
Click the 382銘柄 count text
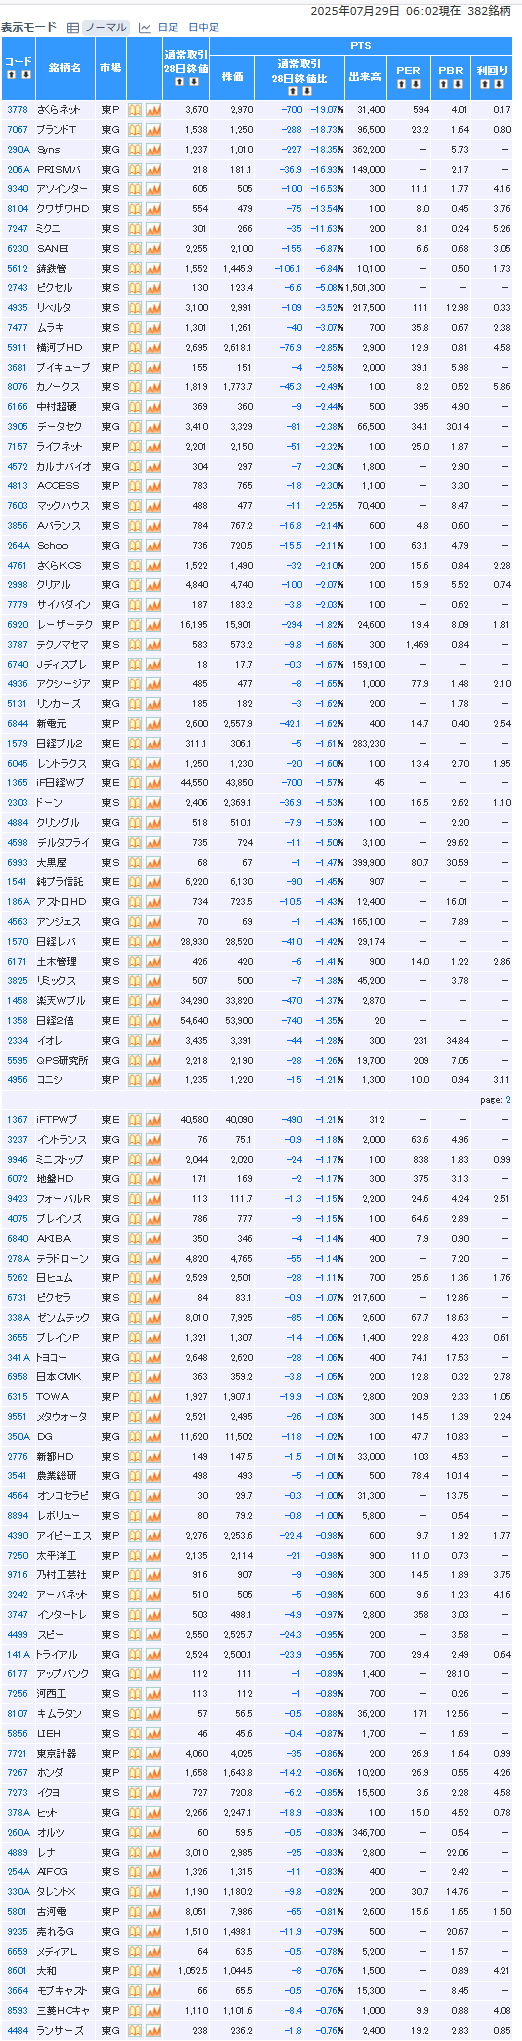point(490,10)
